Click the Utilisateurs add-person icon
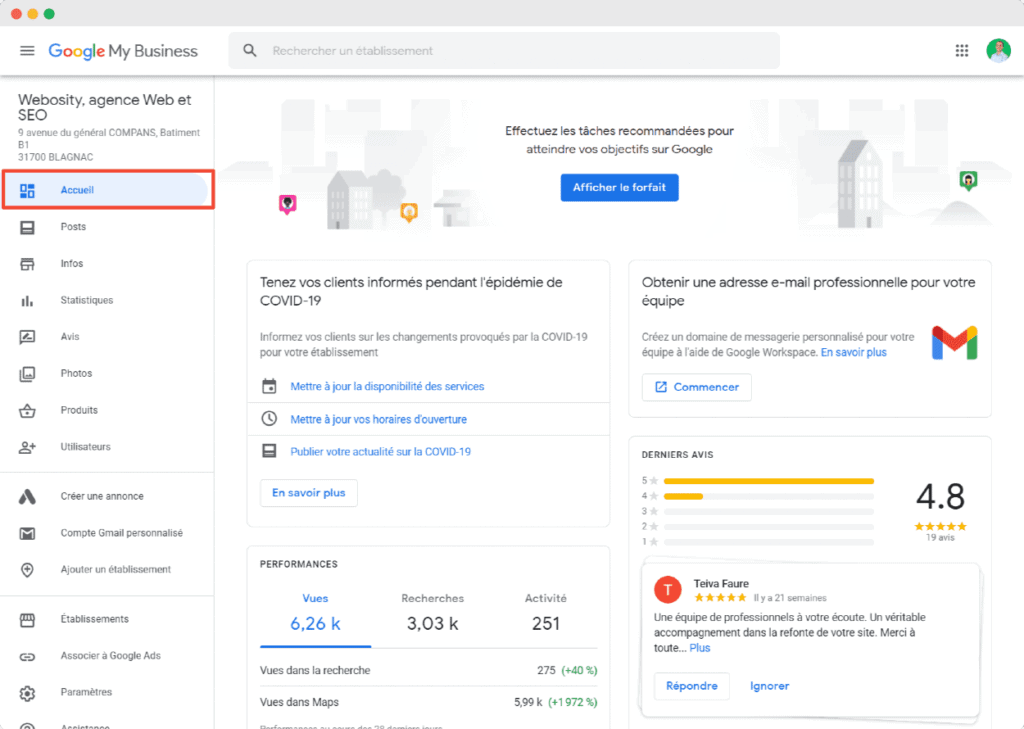 point(27,447)
